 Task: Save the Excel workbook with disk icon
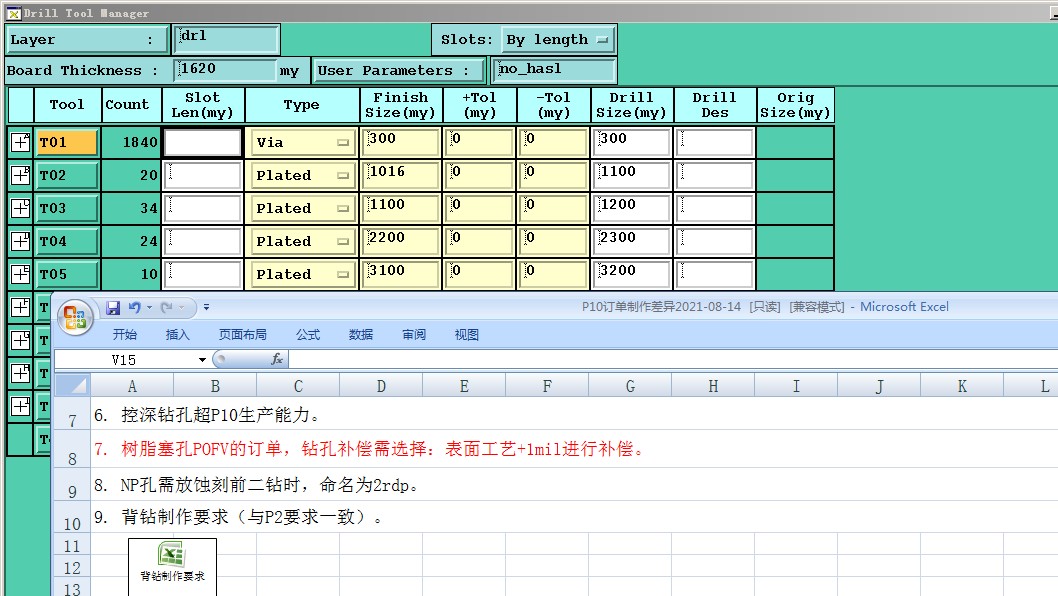point(113,308)
